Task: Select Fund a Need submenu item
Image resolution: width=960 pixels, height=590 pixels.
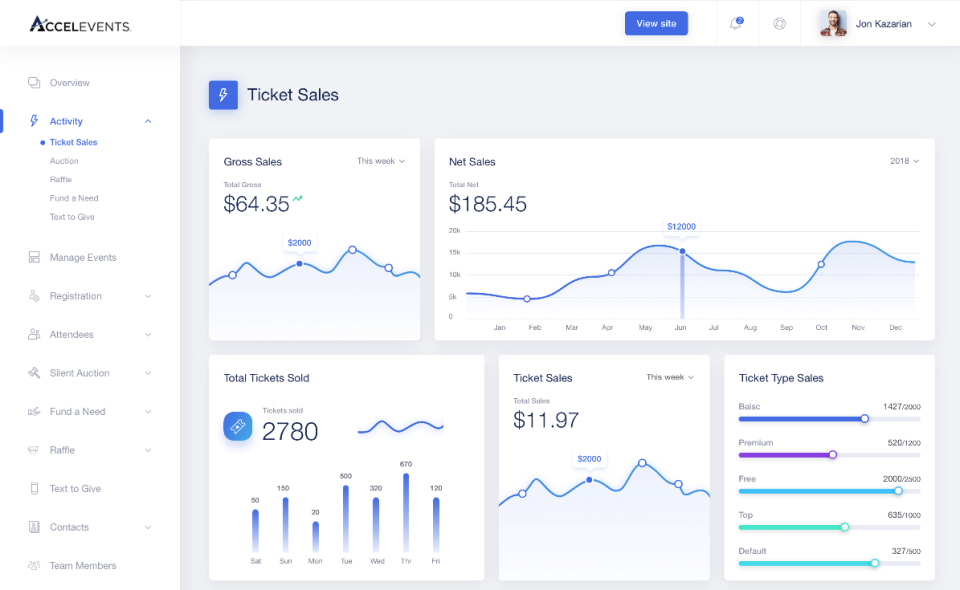Action: (74, 198)
